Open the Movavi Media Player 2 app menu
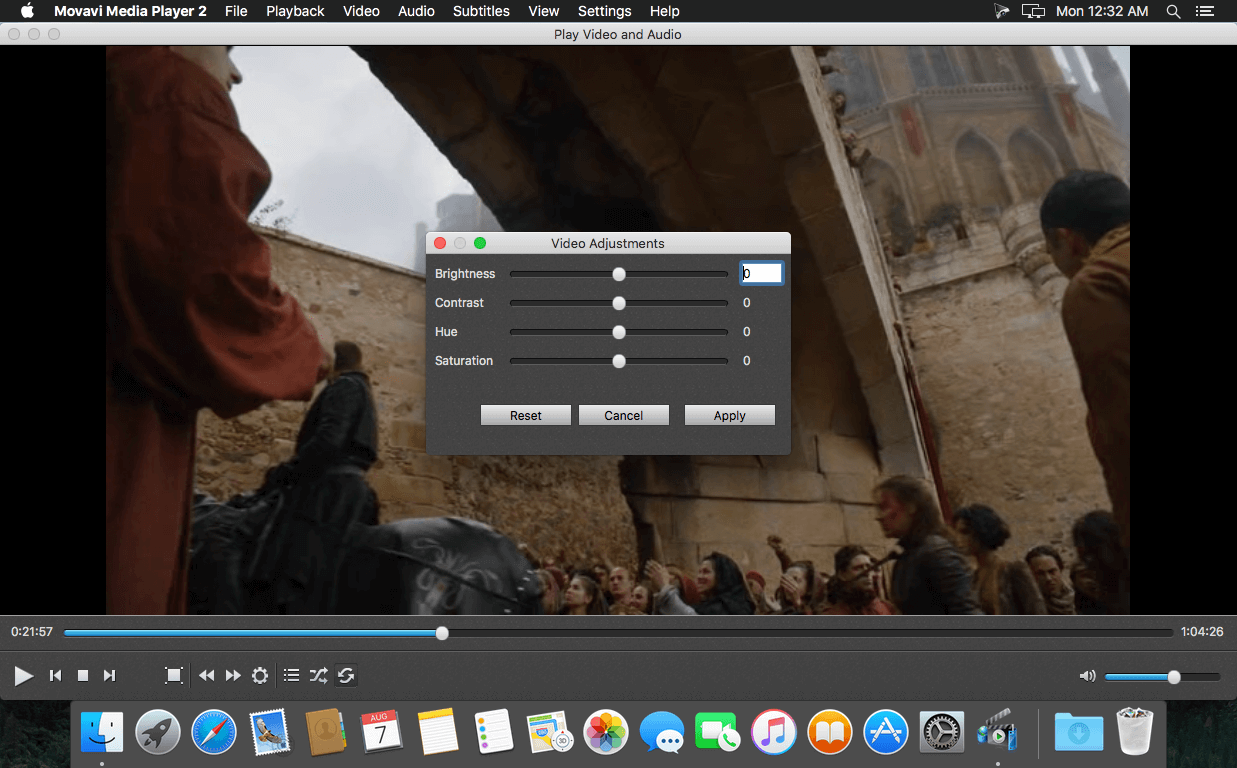Viewport: 1237px width, 768px height. pos(130,11)
